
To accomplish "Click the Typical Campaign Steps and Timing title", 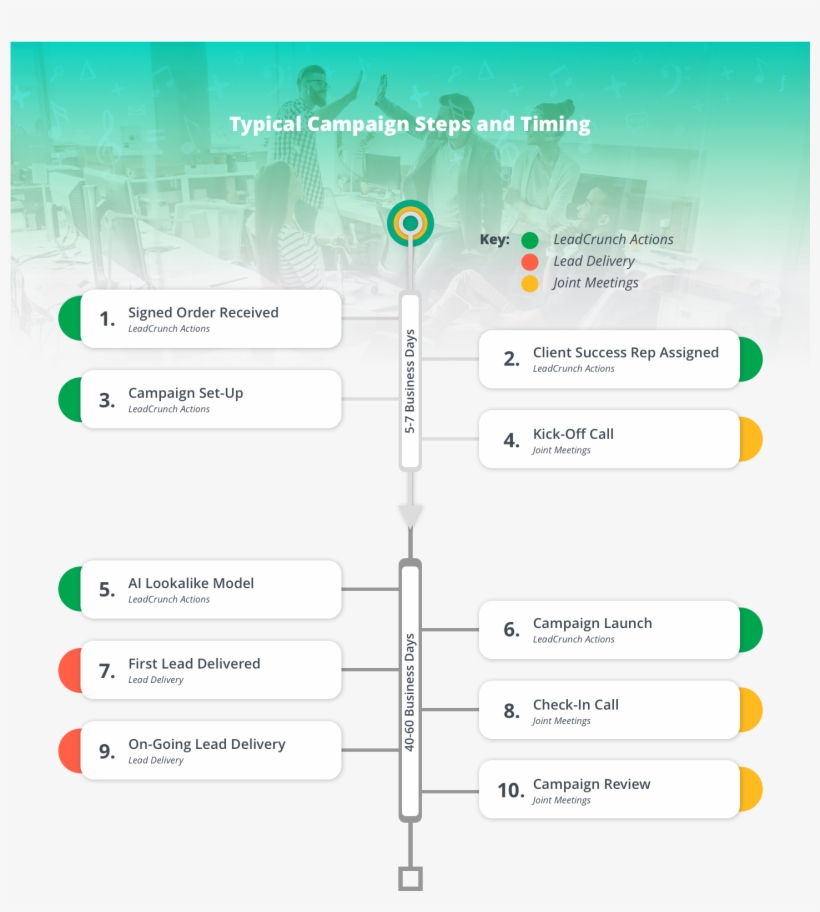I will (x=410, y=125).
